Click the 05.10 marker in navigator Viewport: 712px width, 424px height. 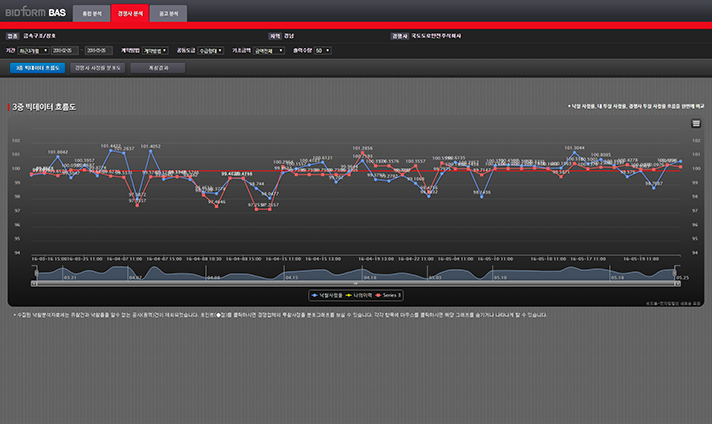point(500,277)
